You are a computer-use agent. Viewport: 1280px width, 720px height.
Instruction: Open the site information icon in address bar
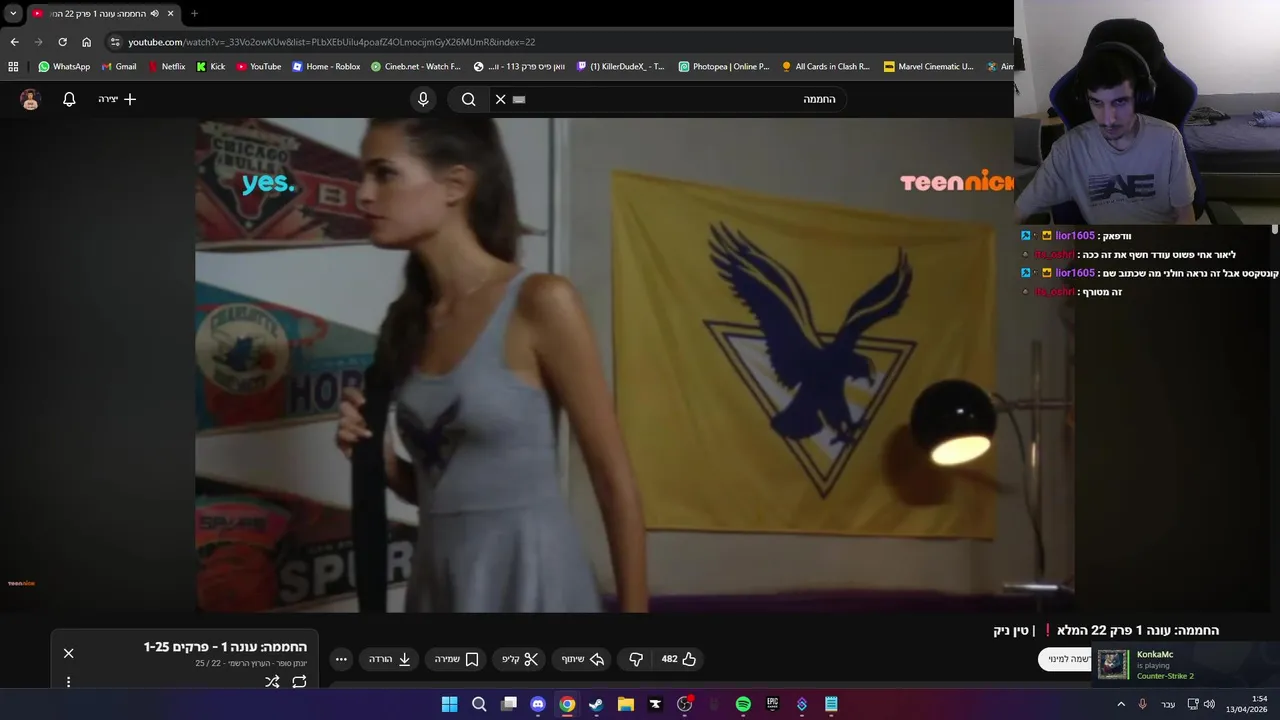tap(115, 42)
